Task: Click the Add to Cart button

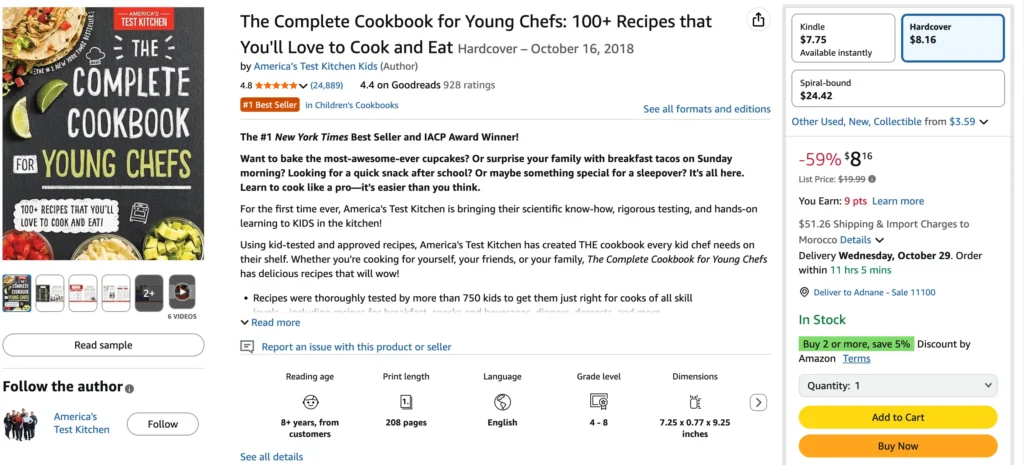Action: 897,417
